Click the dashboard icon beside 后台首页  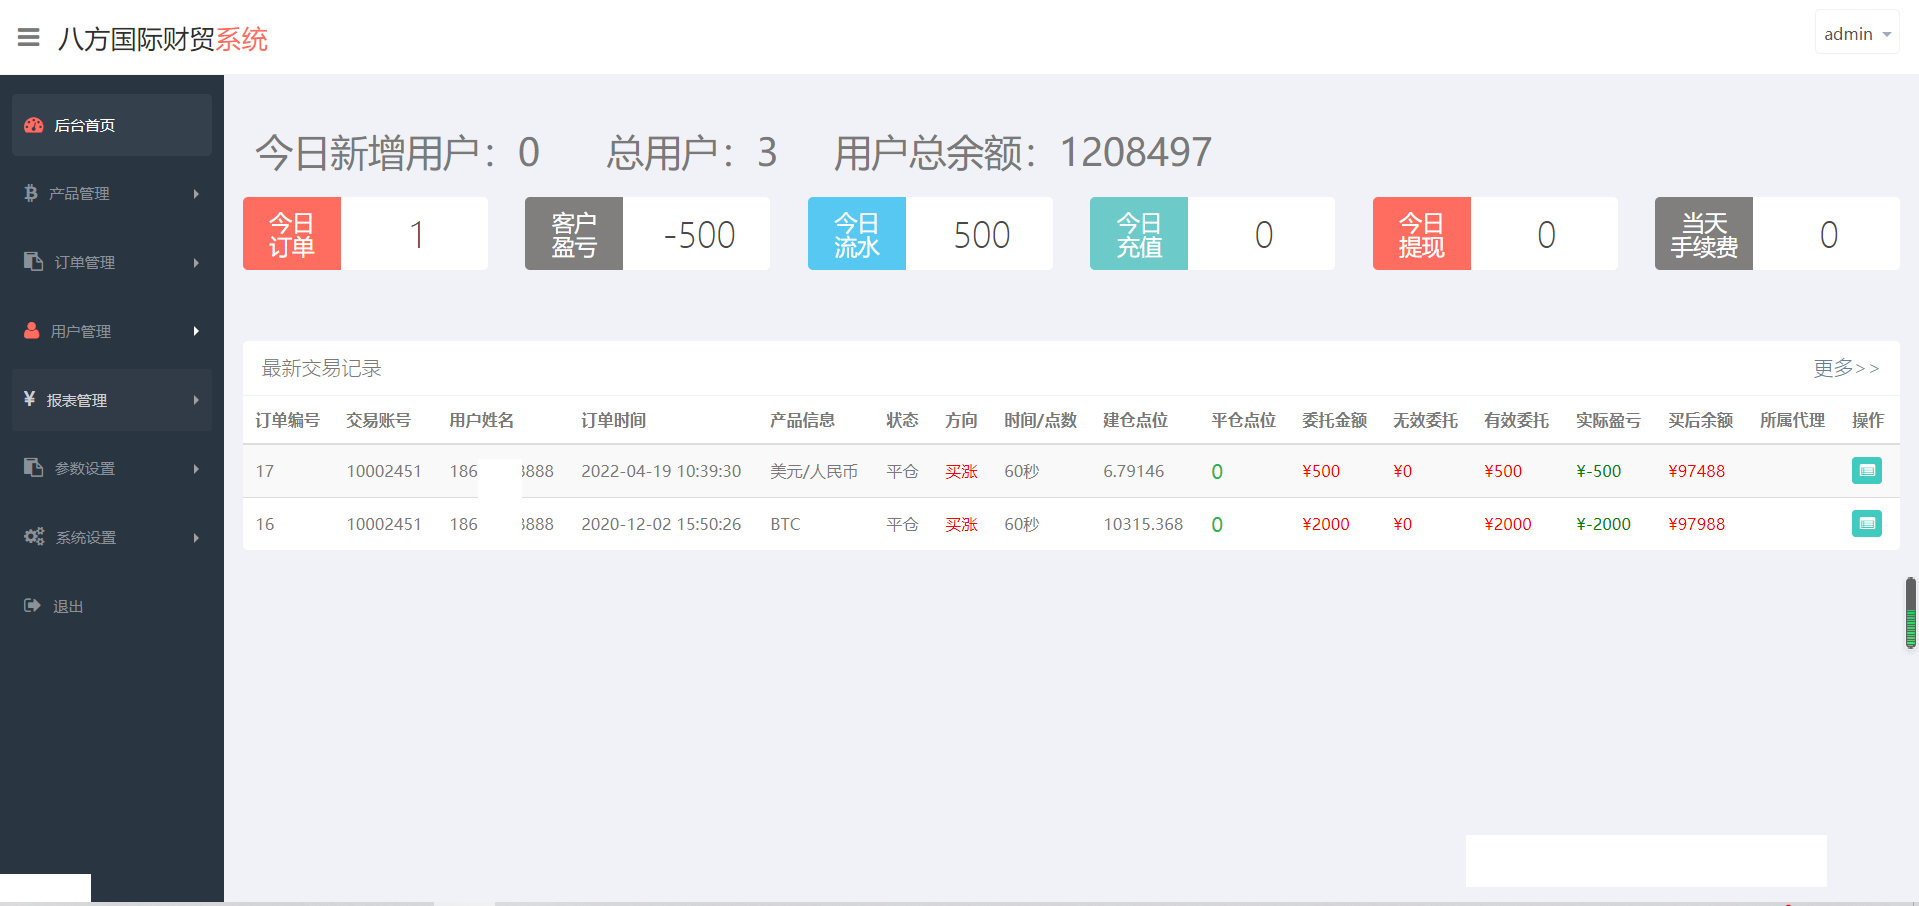34,125
